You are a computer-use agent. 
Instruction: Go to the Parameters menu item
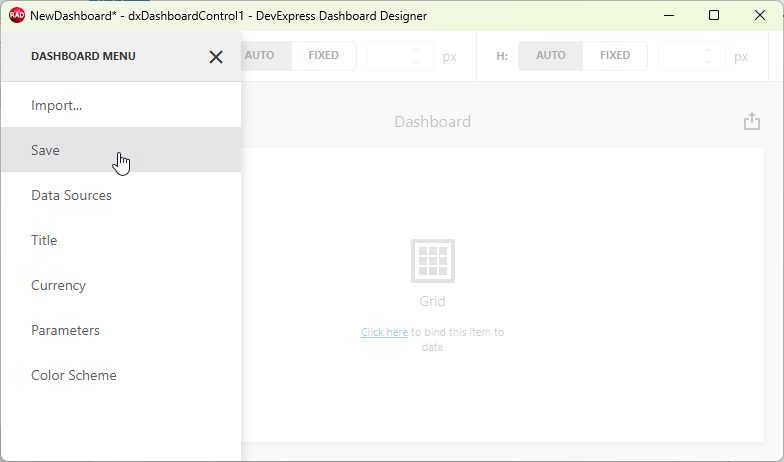(x=121, y=330)
